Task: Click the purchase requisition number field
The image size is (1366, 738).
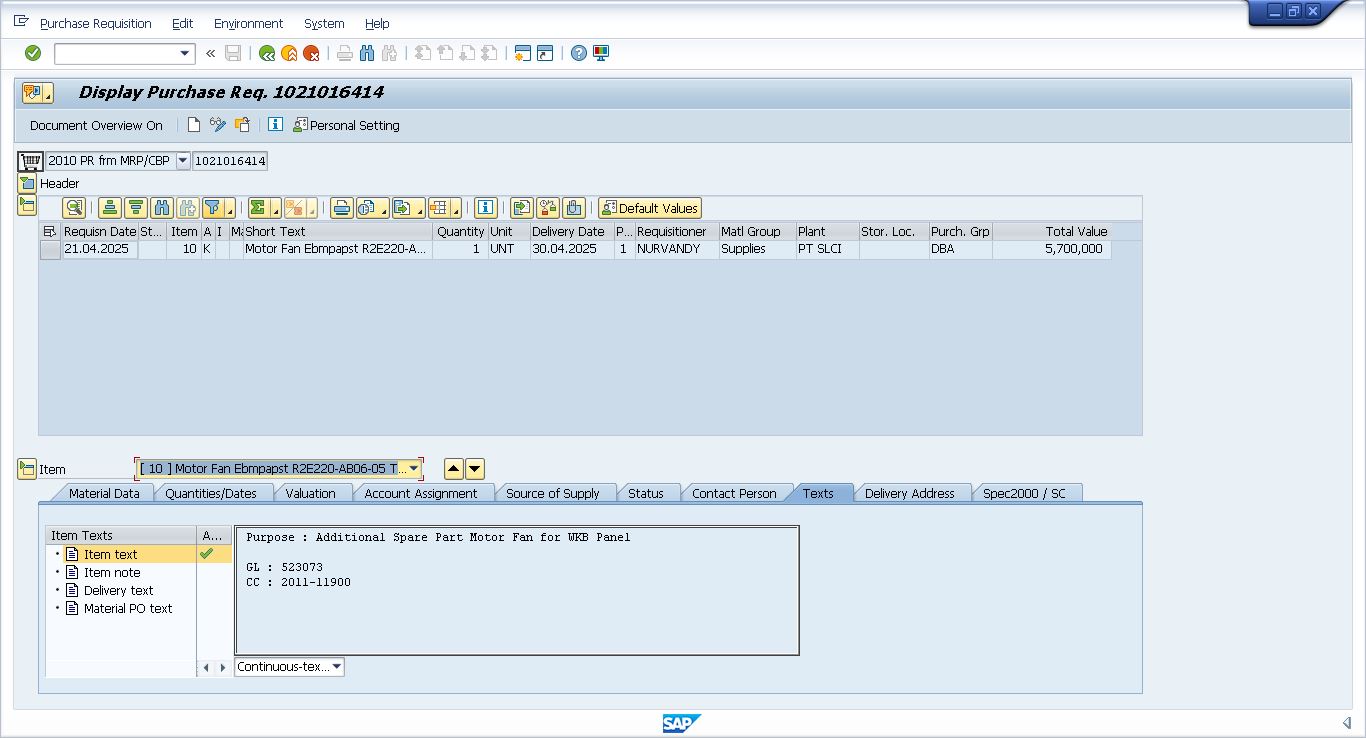Action: pyautogui.click(x=230, y=161)
